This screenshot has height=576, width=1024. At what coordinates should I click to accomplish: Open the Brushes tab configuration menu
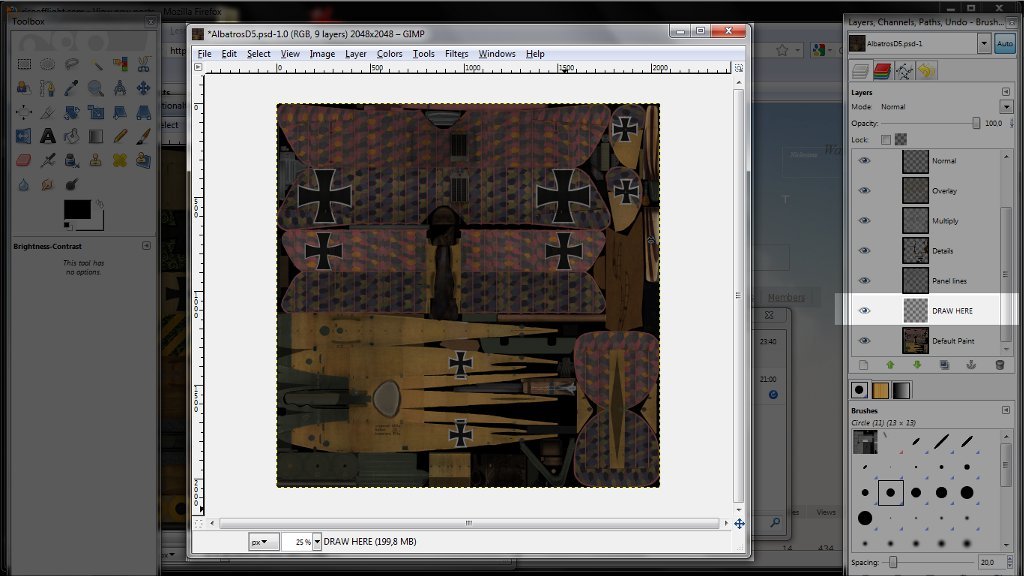click(1006, 410)
